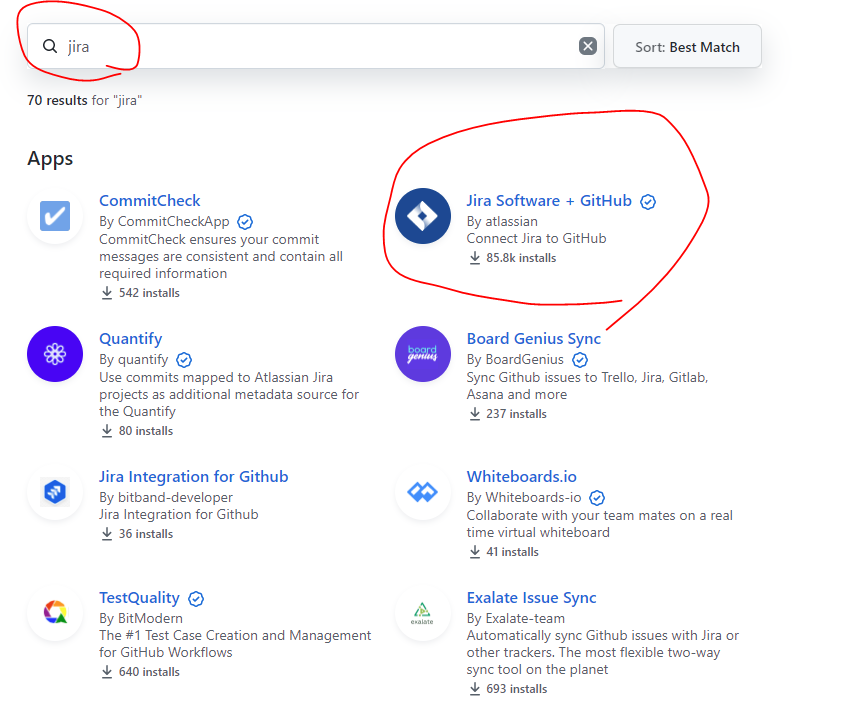Open the Whiteboards.io link

coord(522,476)
